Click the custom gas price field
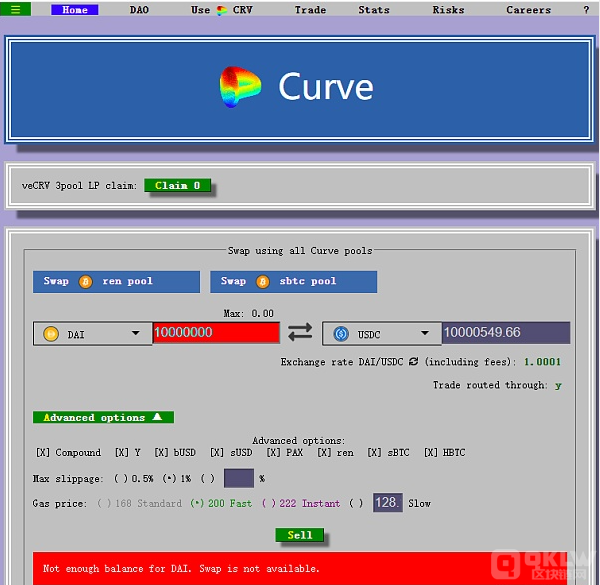600x585 pixels. click(388, 502)
